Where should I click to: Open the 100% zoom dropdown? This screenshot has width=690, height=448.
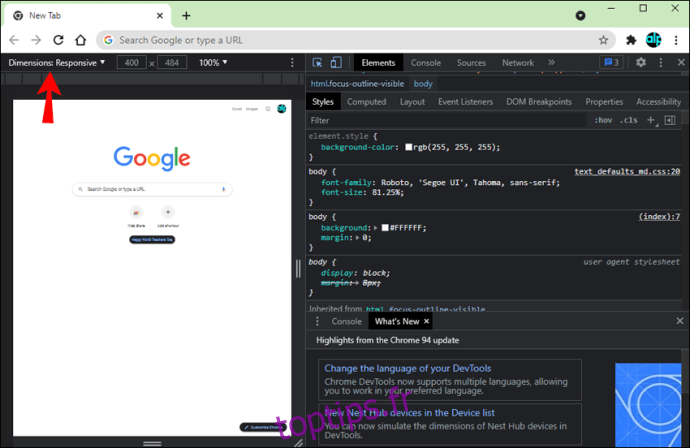(x=213, y=62)
